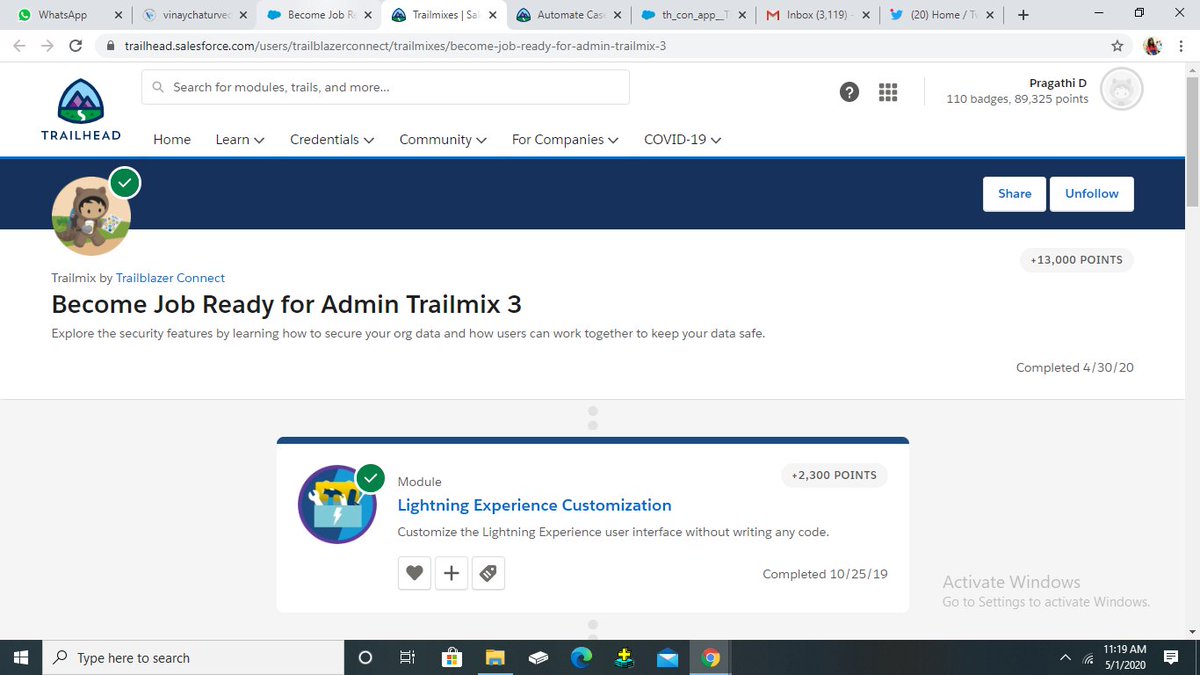Expand For Companies menu

point(565,139)
